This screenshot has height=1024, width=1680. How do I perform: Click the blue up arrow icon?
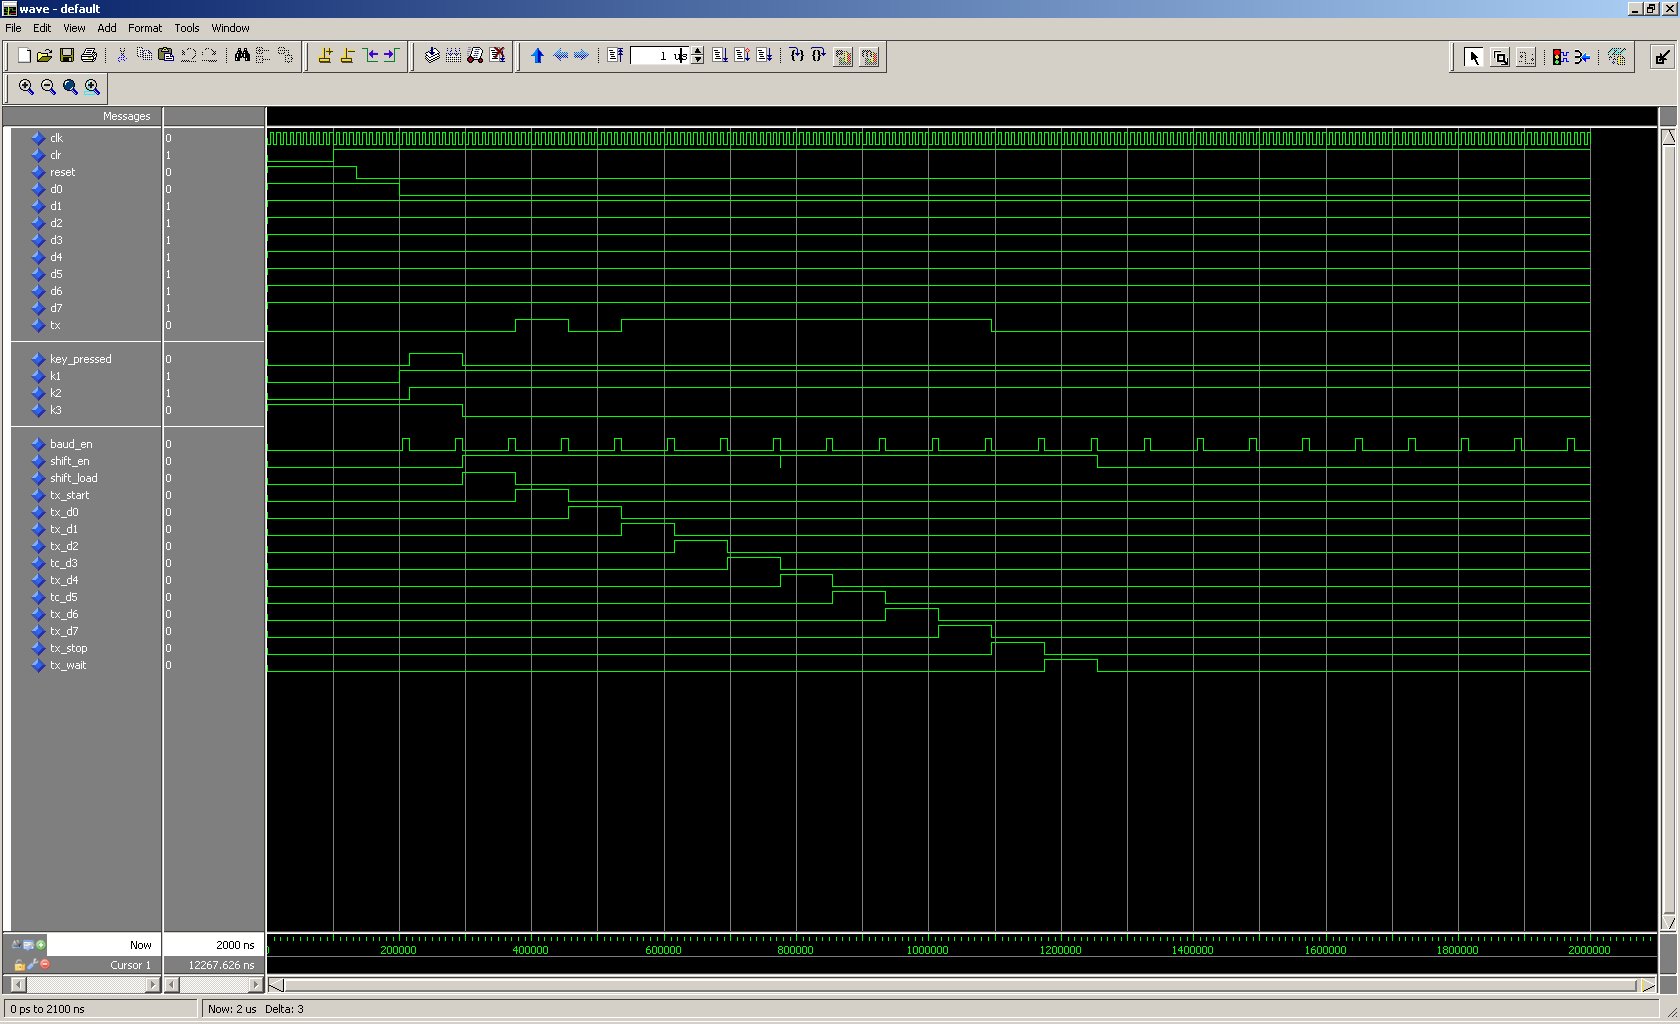538,56
